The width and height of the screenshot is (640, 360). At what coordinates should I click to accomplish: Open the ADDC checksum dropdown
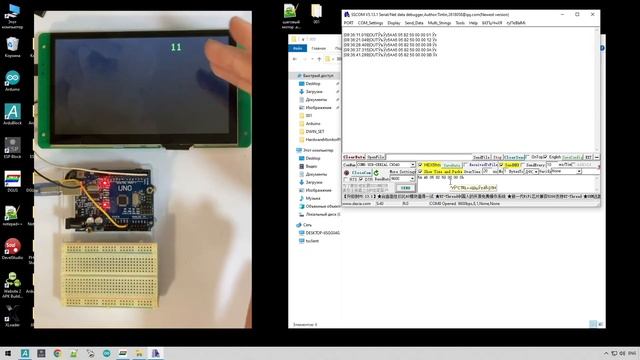click(531, 171)
